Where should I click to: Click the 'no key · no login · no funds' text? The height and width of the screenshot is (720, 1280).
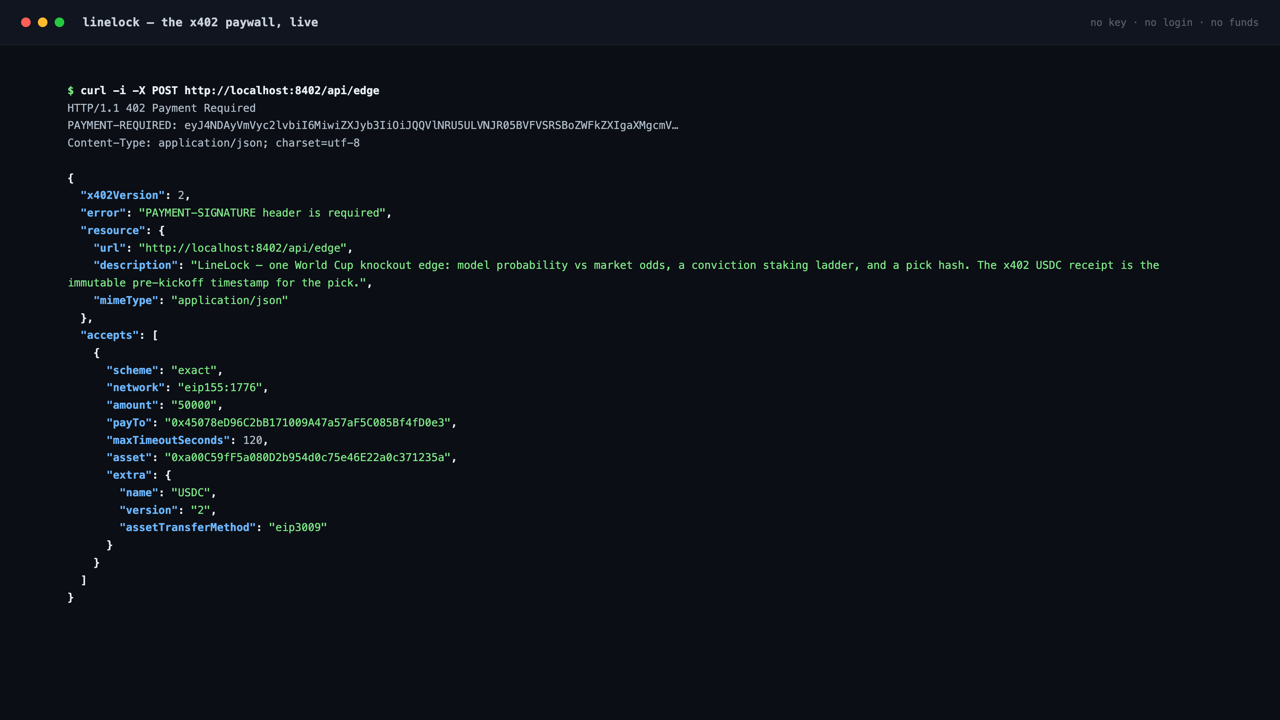coord(1174,22)
